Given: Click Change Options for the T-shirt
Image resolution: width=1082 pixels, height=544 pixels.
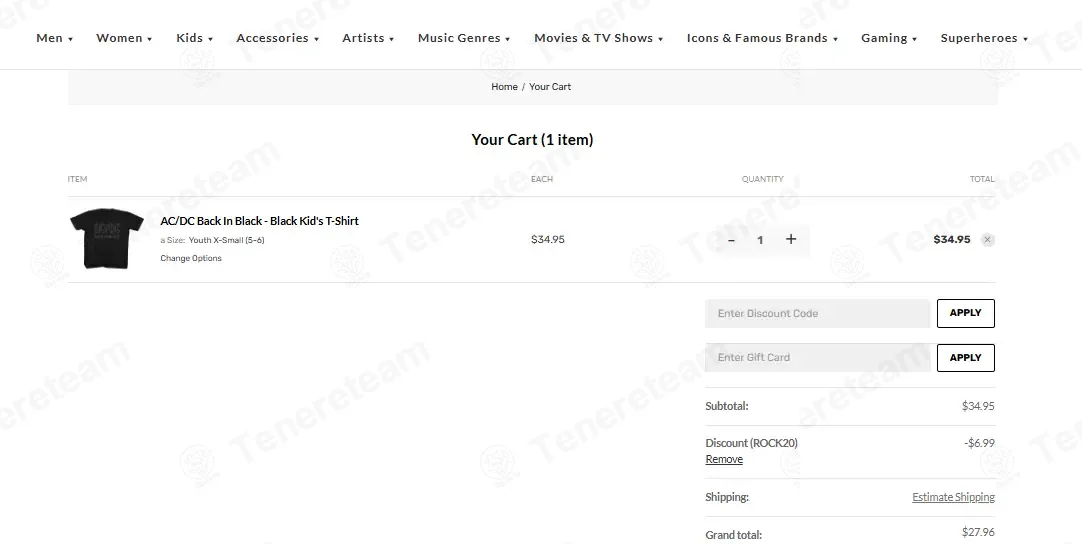Looking at the screenshot, I should coord(191,258).
